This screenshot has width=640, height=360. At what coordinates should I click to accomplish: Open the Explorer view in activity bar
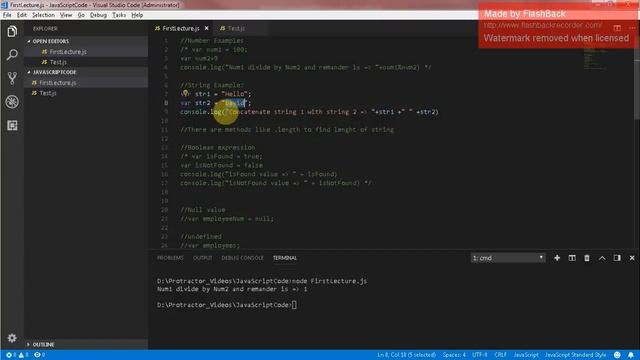click(12, 31)
